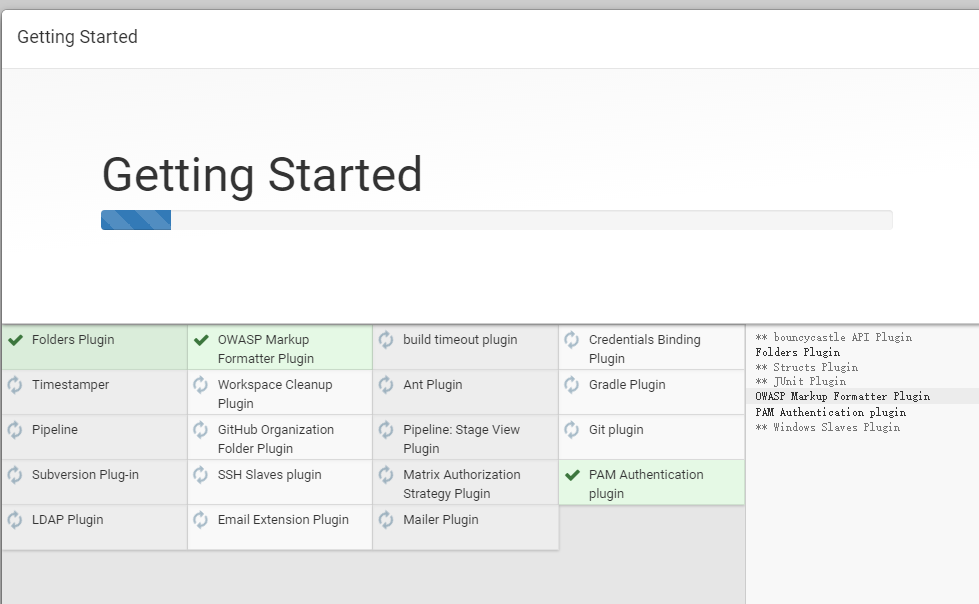979x604 pixels.
Task: Click the Email Extension Plugin label
Action: coord(283,520)
